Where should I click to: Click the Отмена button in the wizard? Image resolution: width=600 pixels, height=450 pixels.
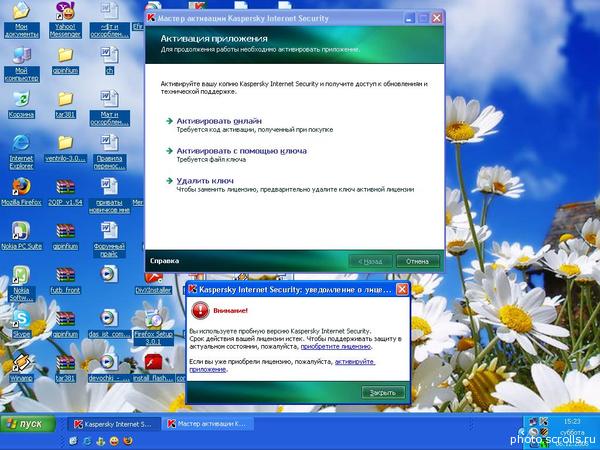coord(417,261)
